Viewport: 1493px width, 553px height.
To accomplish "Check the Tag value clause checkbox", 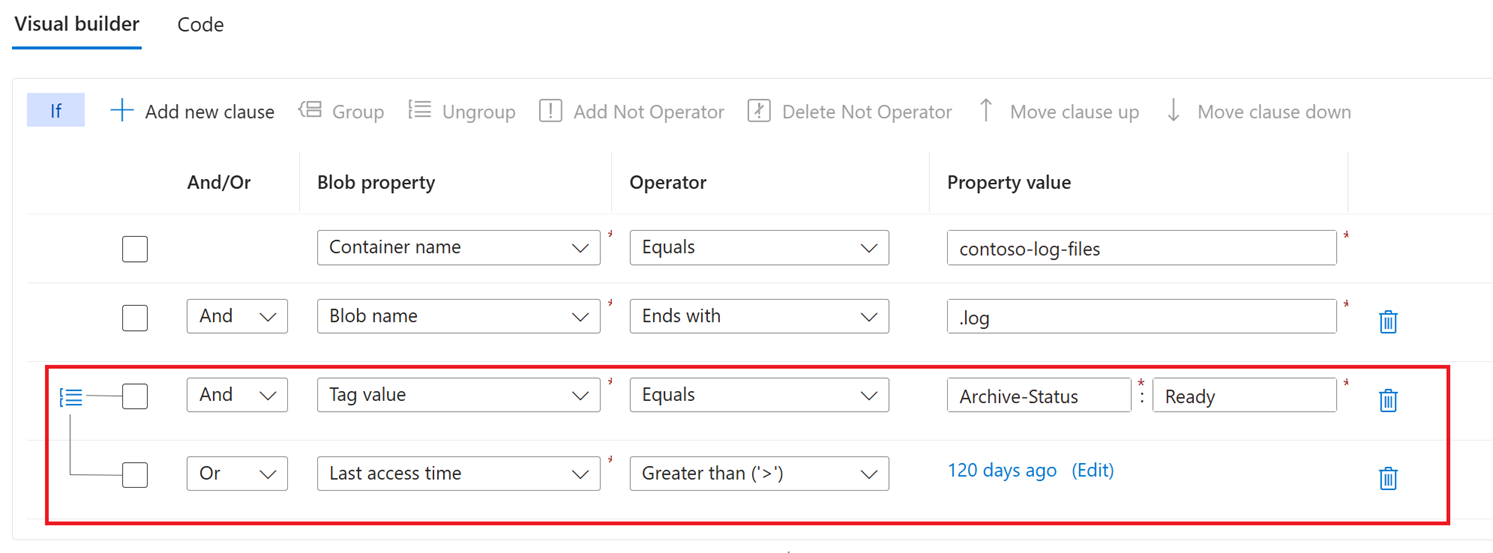I will point(135,396).
